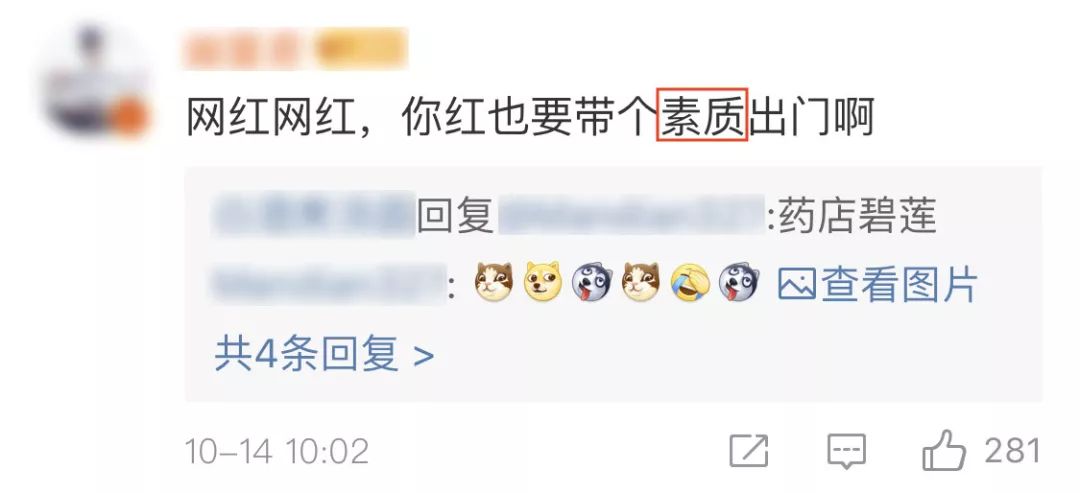Open the comment bubble icon
This screenshot has height=493, width=1080.
[846, 452]
